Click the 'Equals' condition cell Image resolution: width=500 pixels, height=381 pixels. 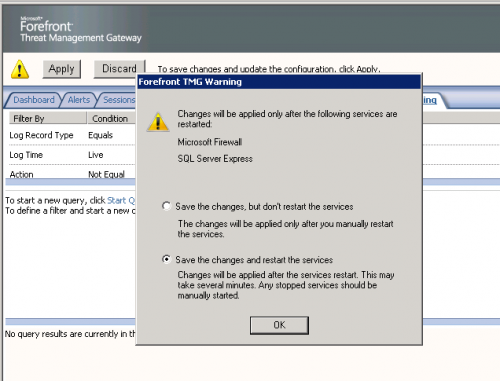(x=101, y=135)
